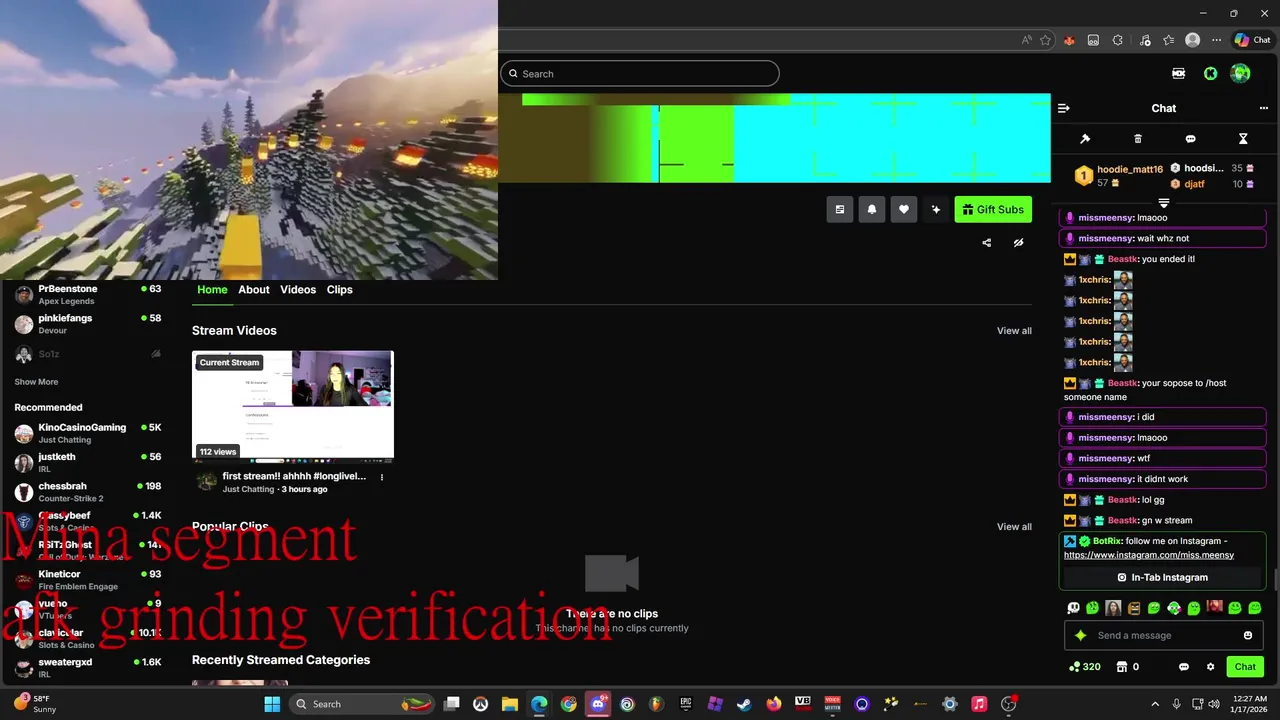Click the 320 channel points balance

tap(1084, 667)
